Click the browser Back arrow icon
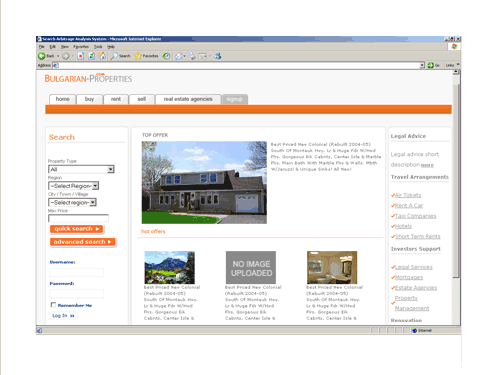This screenshot has height=375, width=500. [42, 56]
